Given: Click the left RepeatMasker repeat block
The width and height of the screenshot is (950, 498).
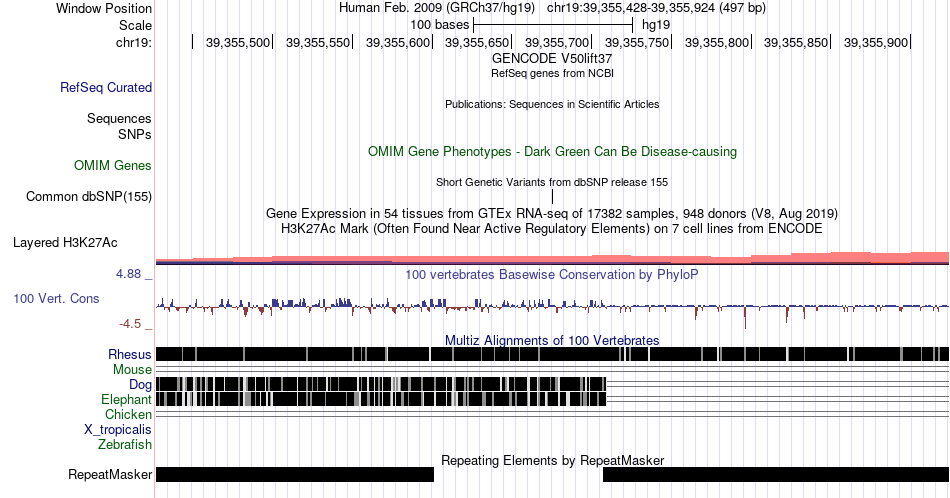Looking at the screenshot, I should click(x=295, y=474).
